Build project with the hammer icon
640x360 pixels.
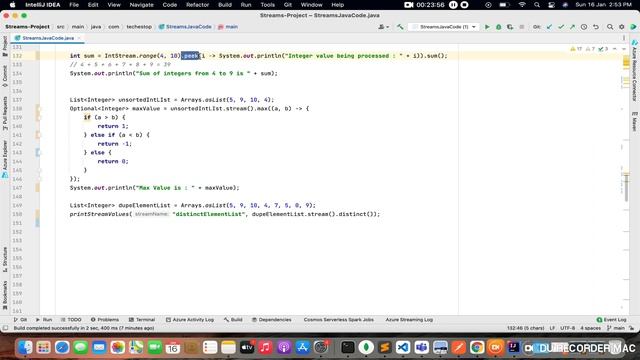tap(400, 27)
